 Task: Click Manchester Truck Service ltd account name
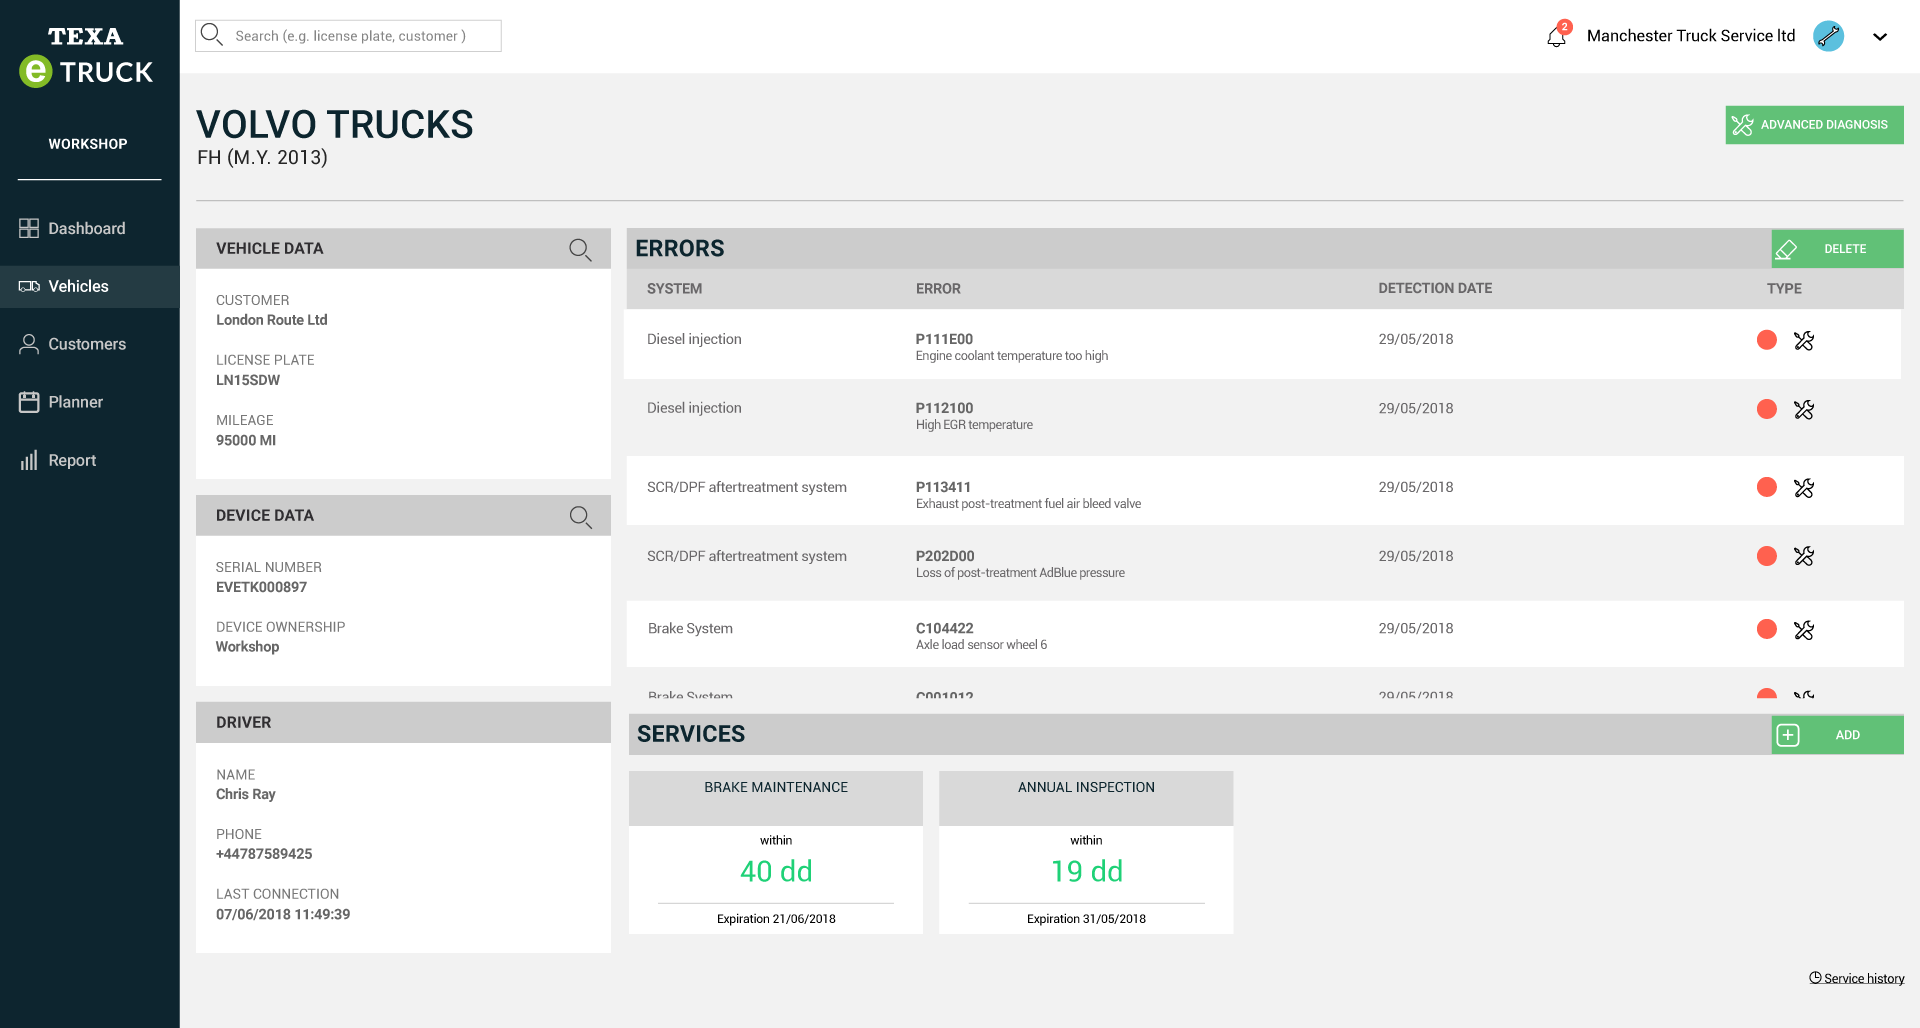click(x=1691, y=36)
